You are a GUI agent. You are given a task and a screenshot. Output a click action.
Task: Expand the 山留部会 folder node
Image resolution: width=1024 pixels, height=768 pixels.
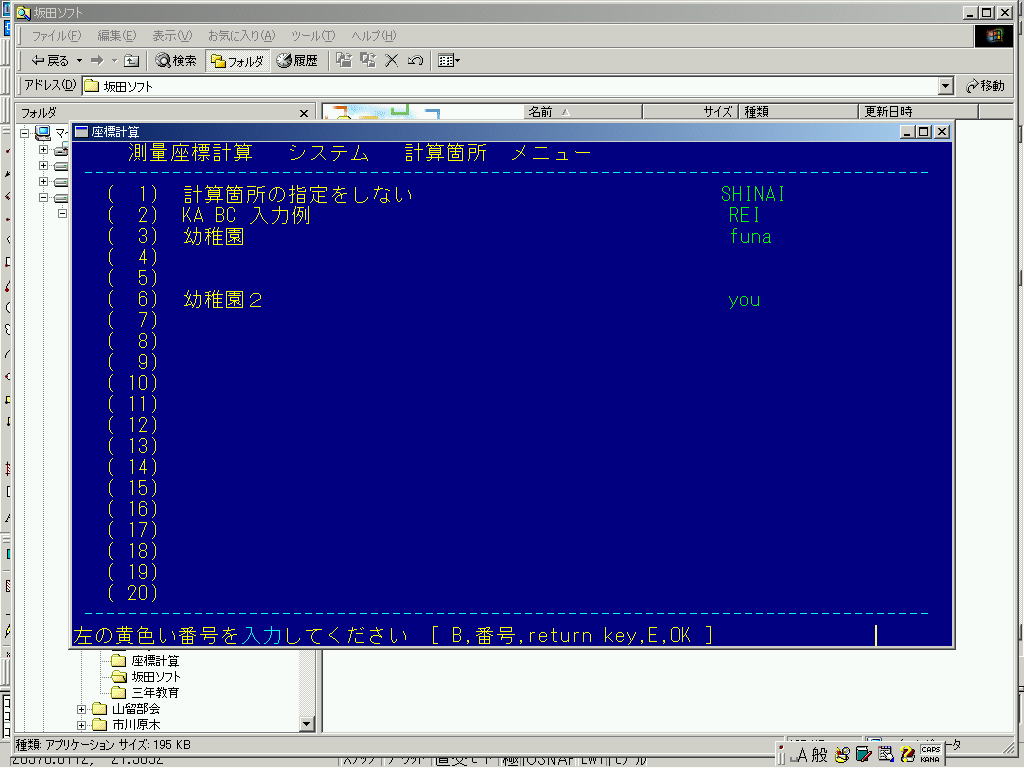(81, 709)
